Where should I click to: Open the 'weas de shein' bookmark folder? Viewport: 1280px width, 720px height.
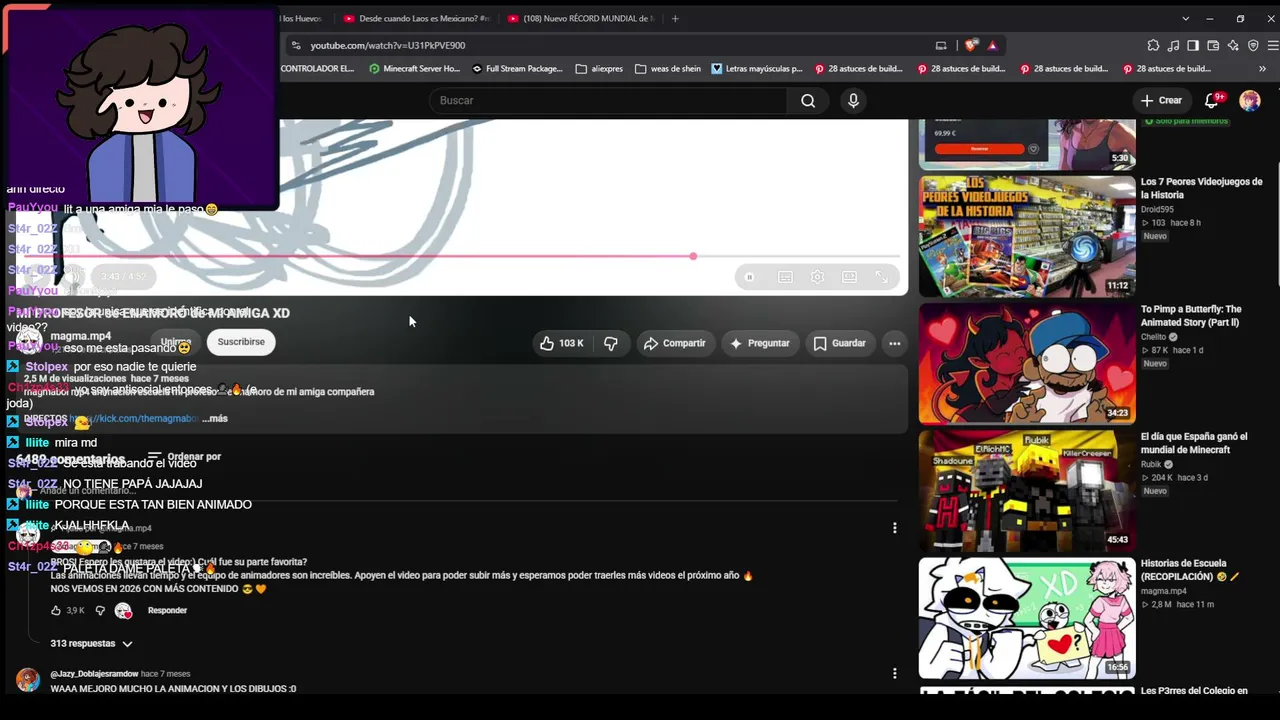(x=668, y=69)
